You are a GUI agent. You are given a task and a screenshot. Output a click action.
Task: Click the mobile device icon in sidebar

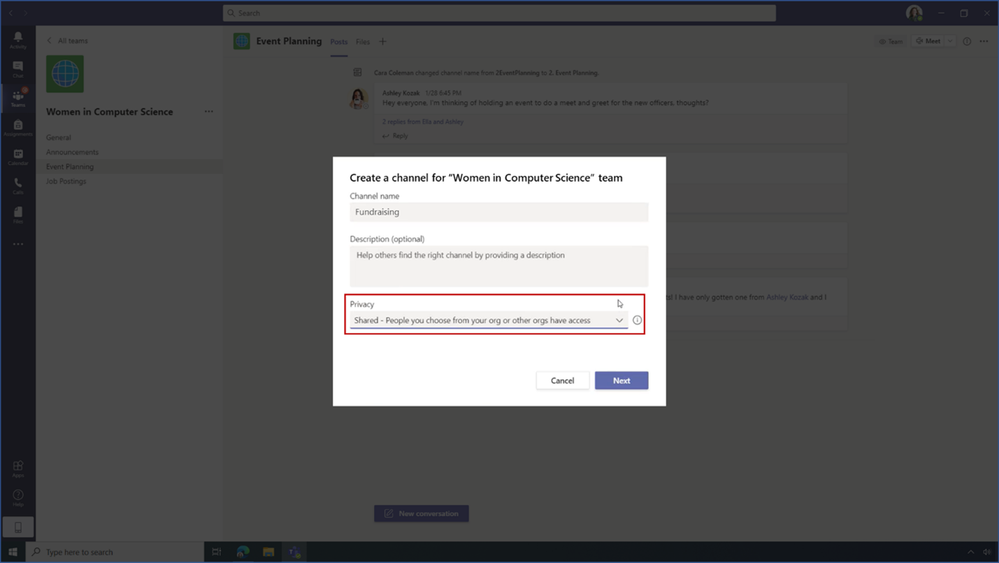[18, 527]
